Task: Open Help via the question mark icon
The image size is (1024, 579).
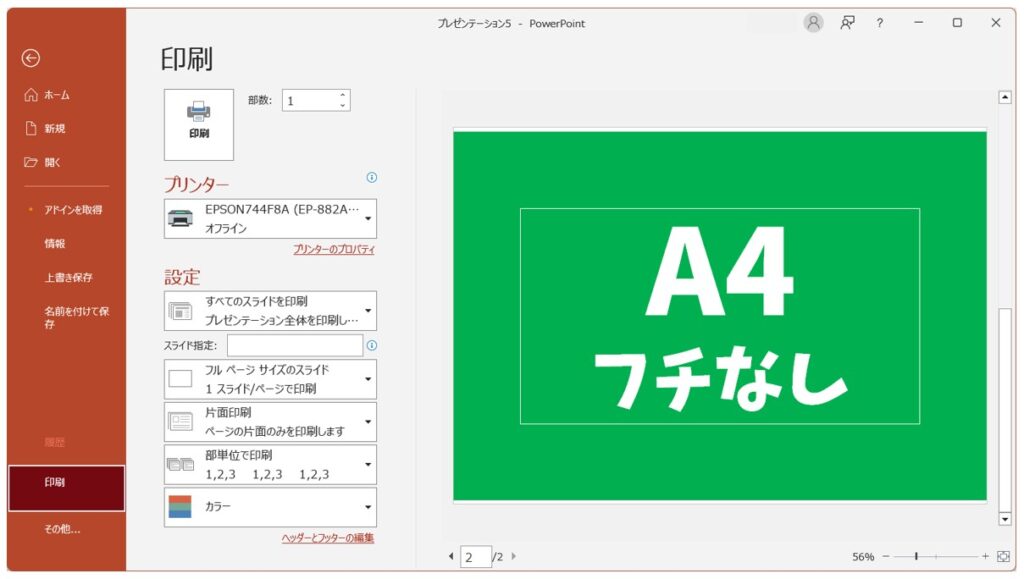Action: click(x=879, y=23)
